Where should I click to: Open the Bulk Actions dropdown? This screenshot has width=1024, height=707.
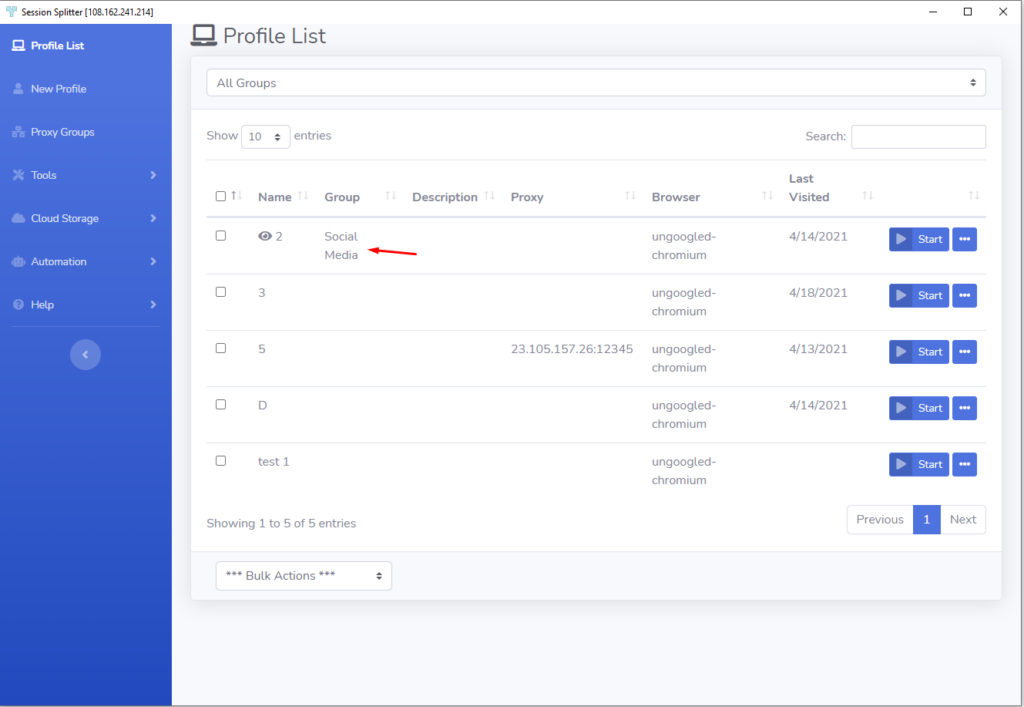(x=304, y=576)
